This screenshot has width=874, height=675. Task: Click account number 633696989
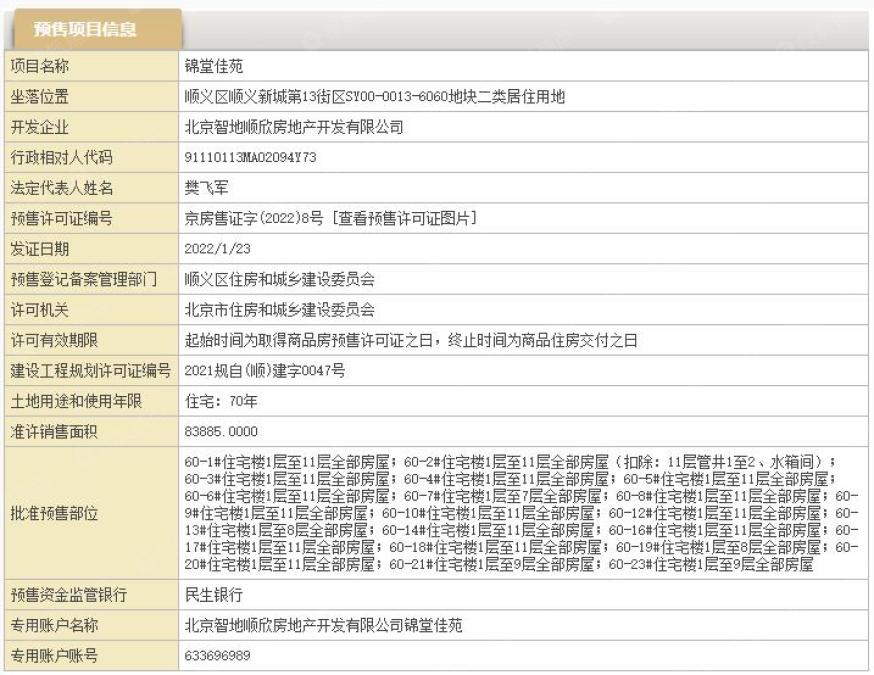[x=218, y=656]
